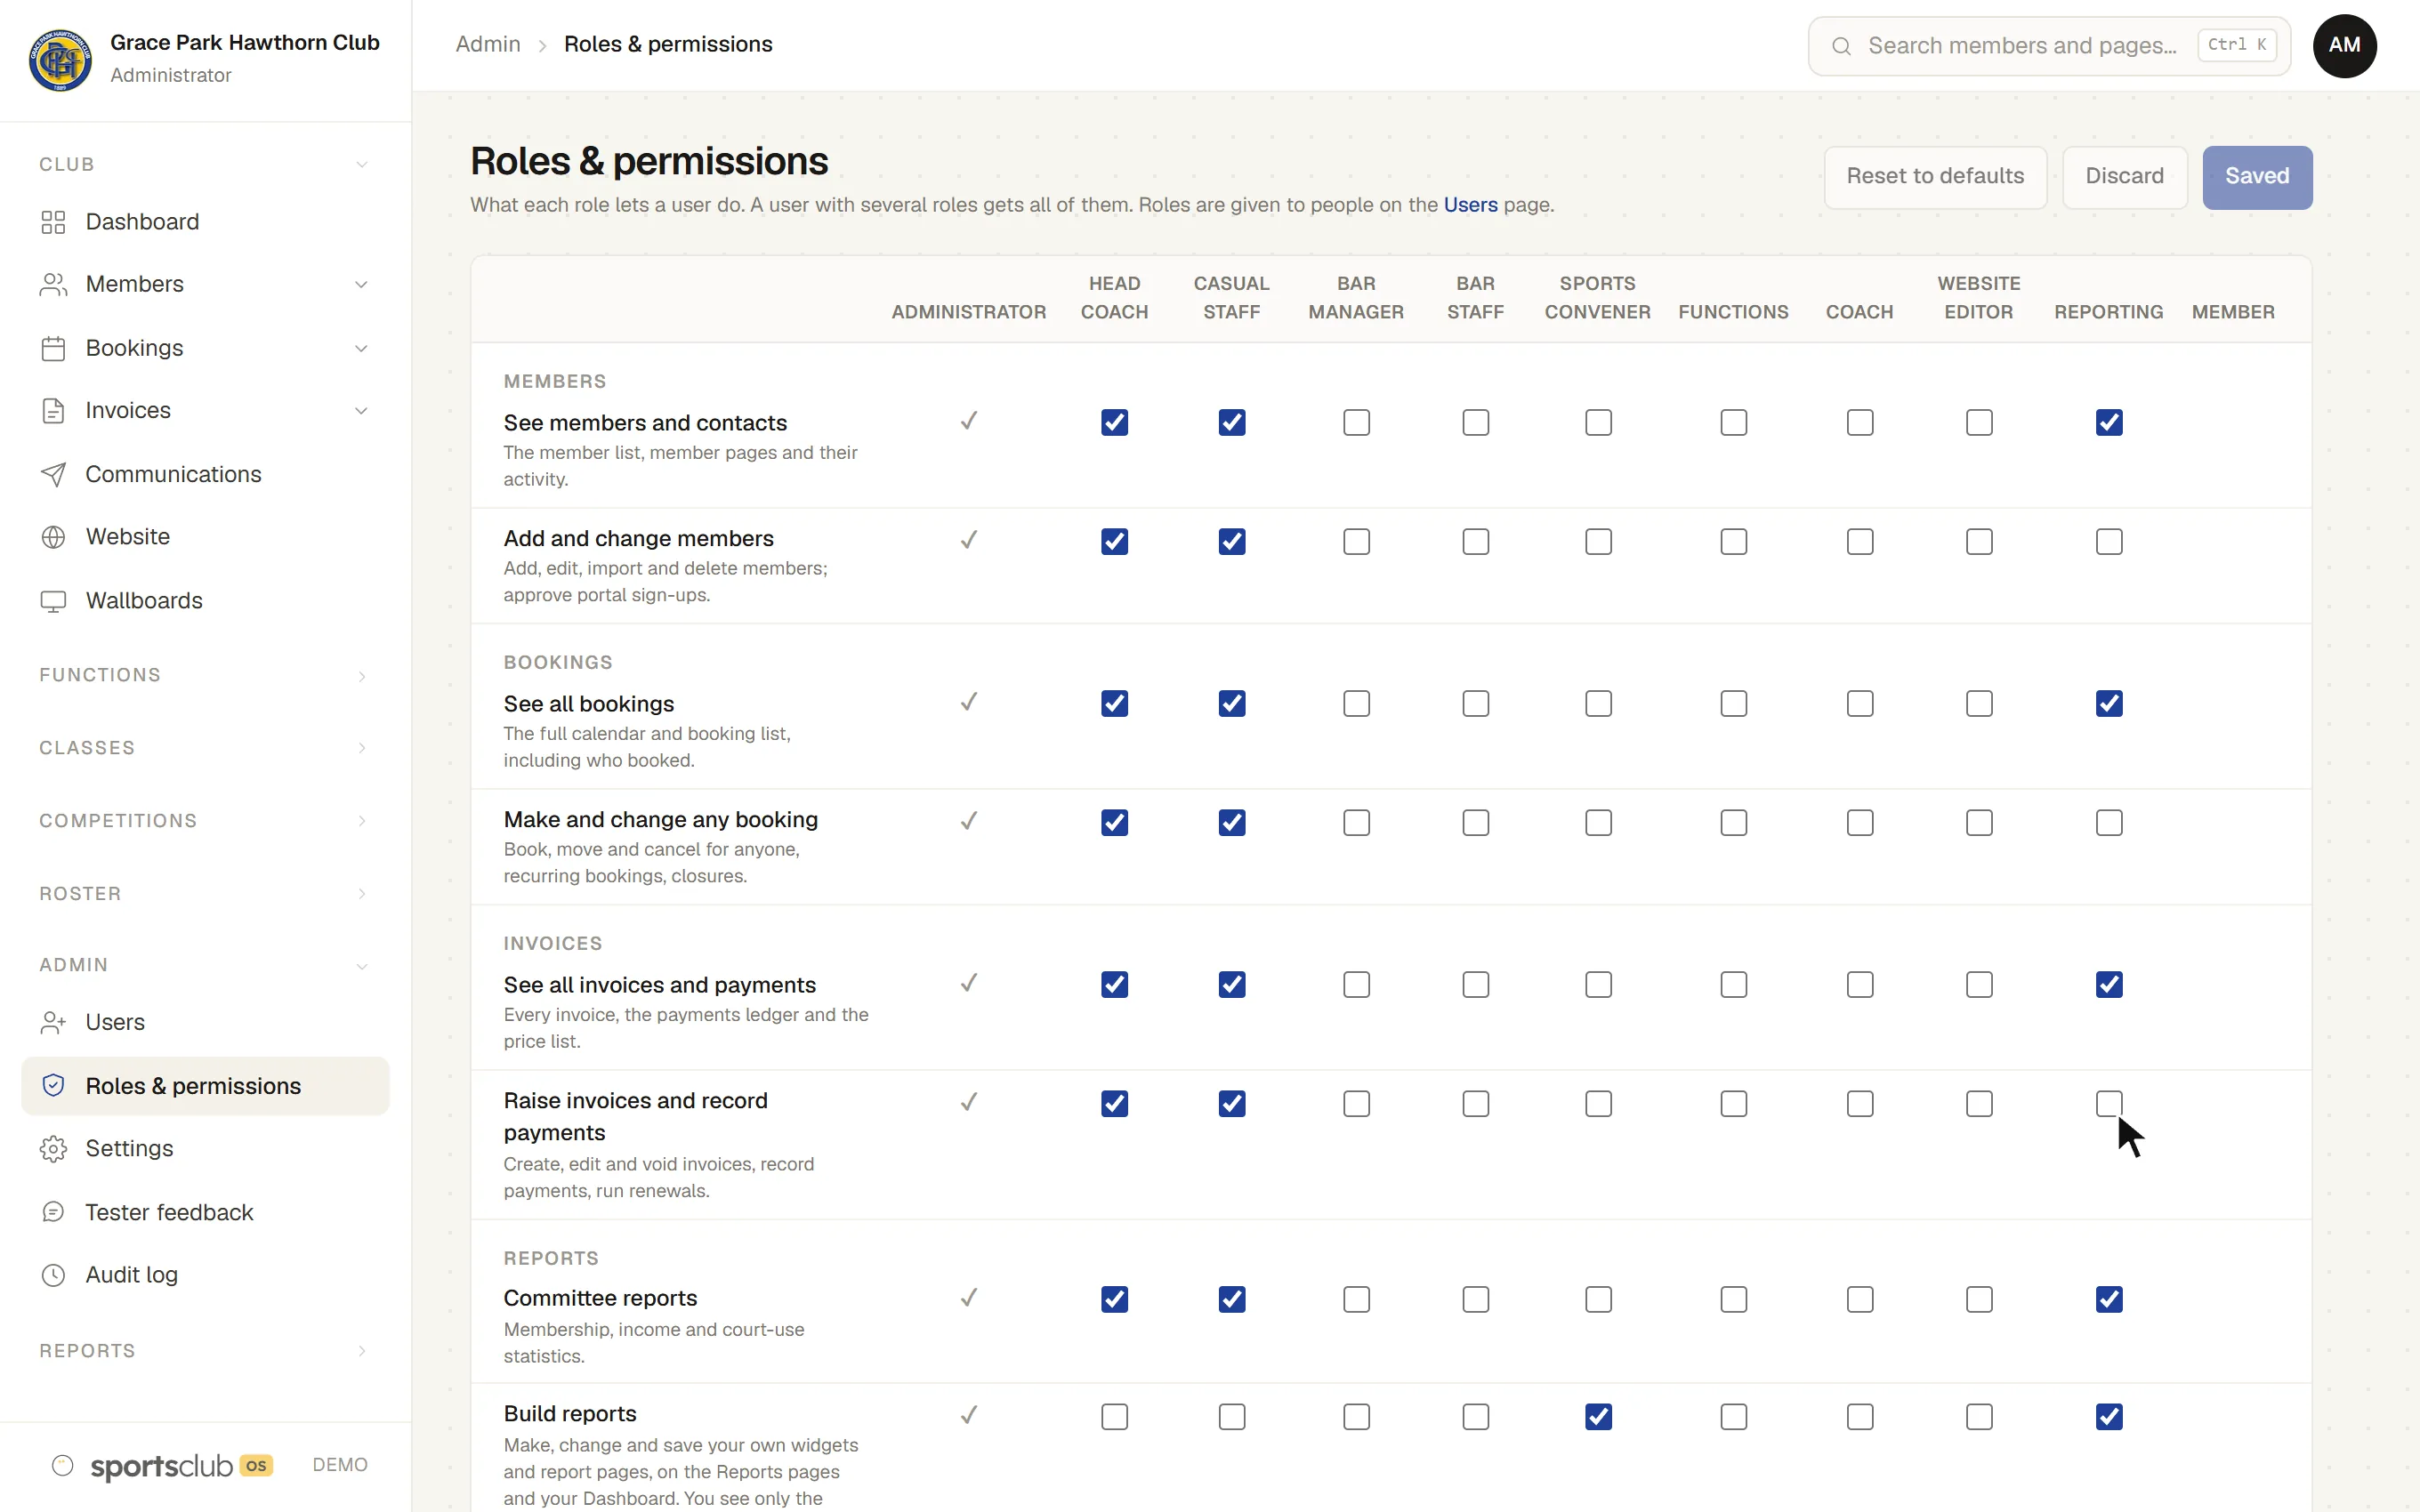2420x1512 pixels.
Task: Open Communications from the sidebar
Action: [204, 474]
